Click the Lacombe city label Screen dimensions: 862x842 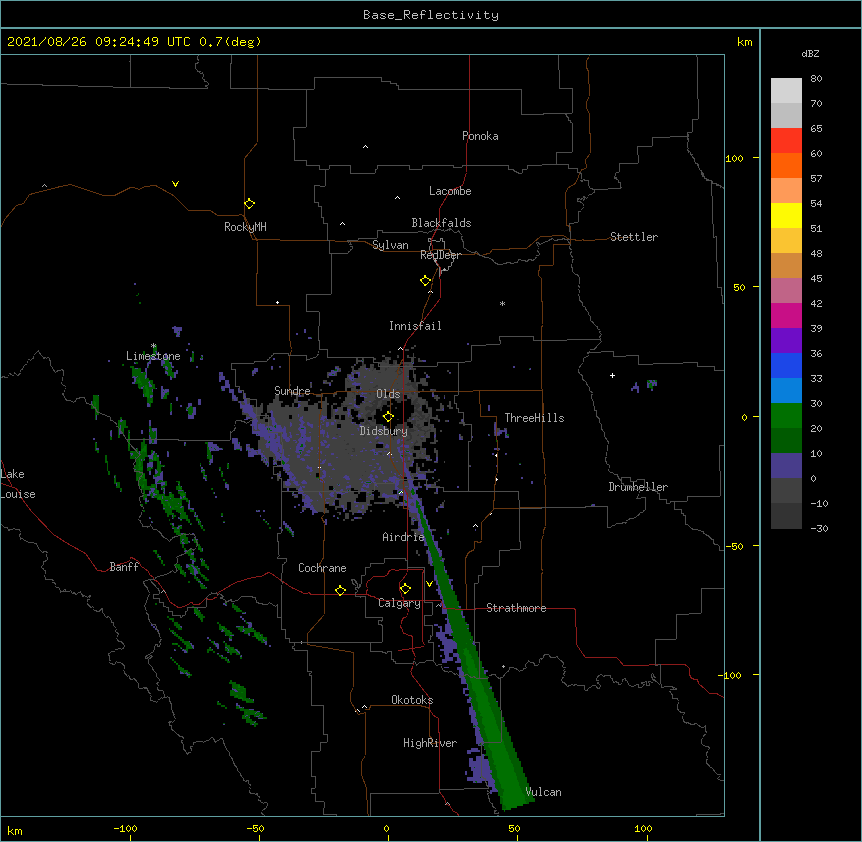tap(450, 191)
